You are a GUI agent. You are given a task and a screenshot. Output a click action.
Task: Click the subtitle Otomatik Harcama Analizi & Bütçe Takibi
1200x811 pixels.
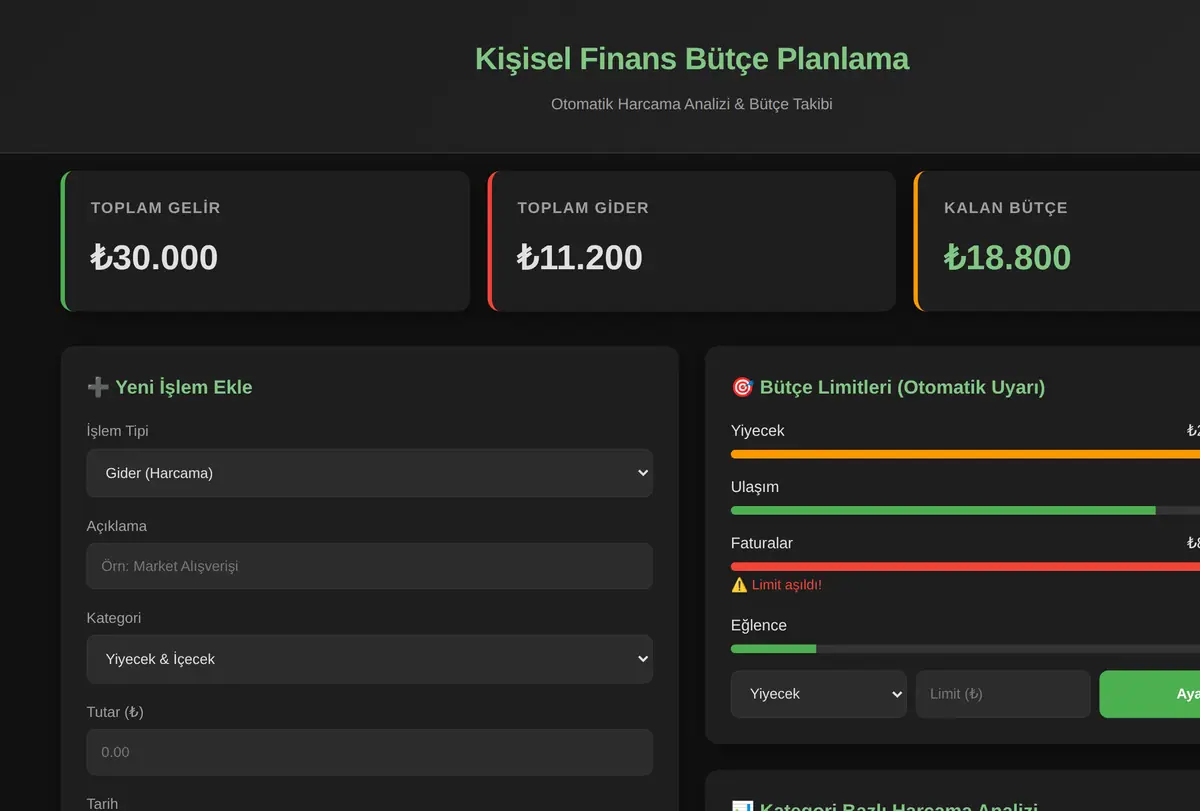pos(692,104)
